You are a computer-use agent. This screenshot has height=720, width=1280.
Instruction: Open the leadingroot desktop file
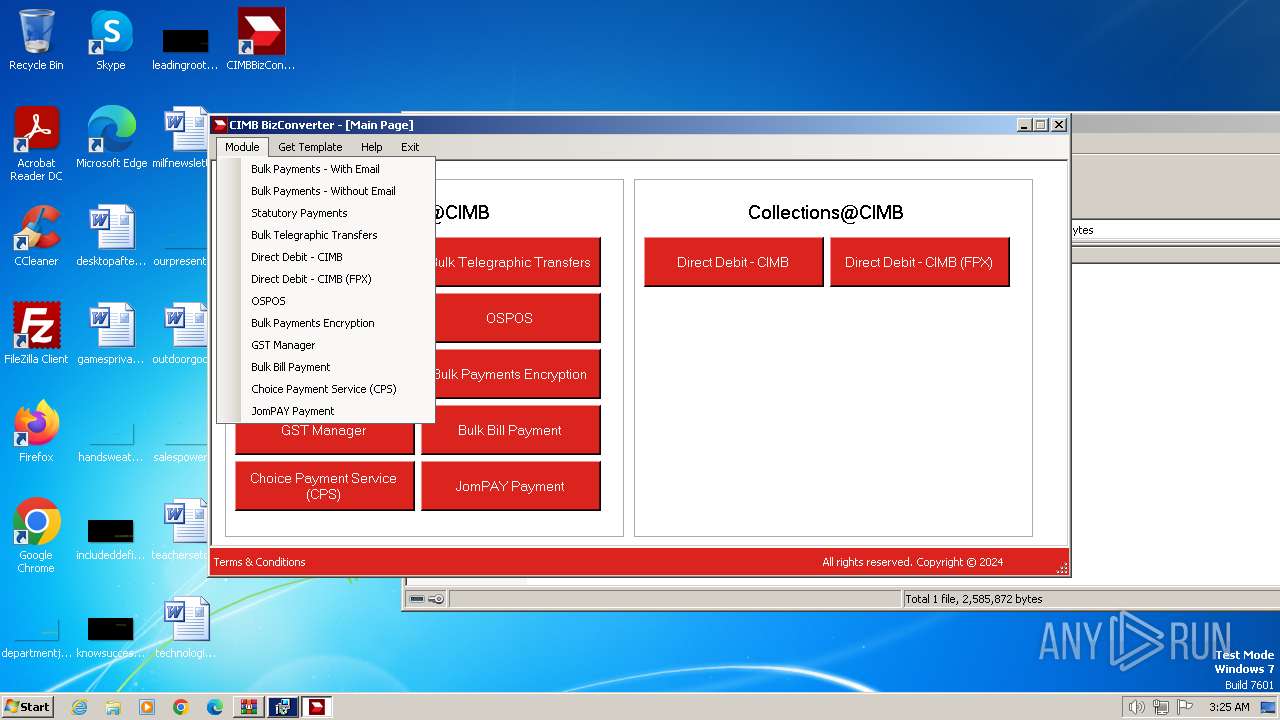point(185,46)
